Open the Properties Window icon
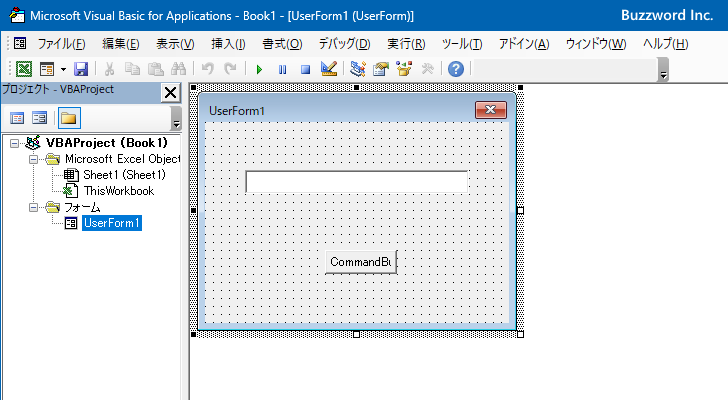Image resolution: width=728 pixels, height=400 pixels. [381, 69]
